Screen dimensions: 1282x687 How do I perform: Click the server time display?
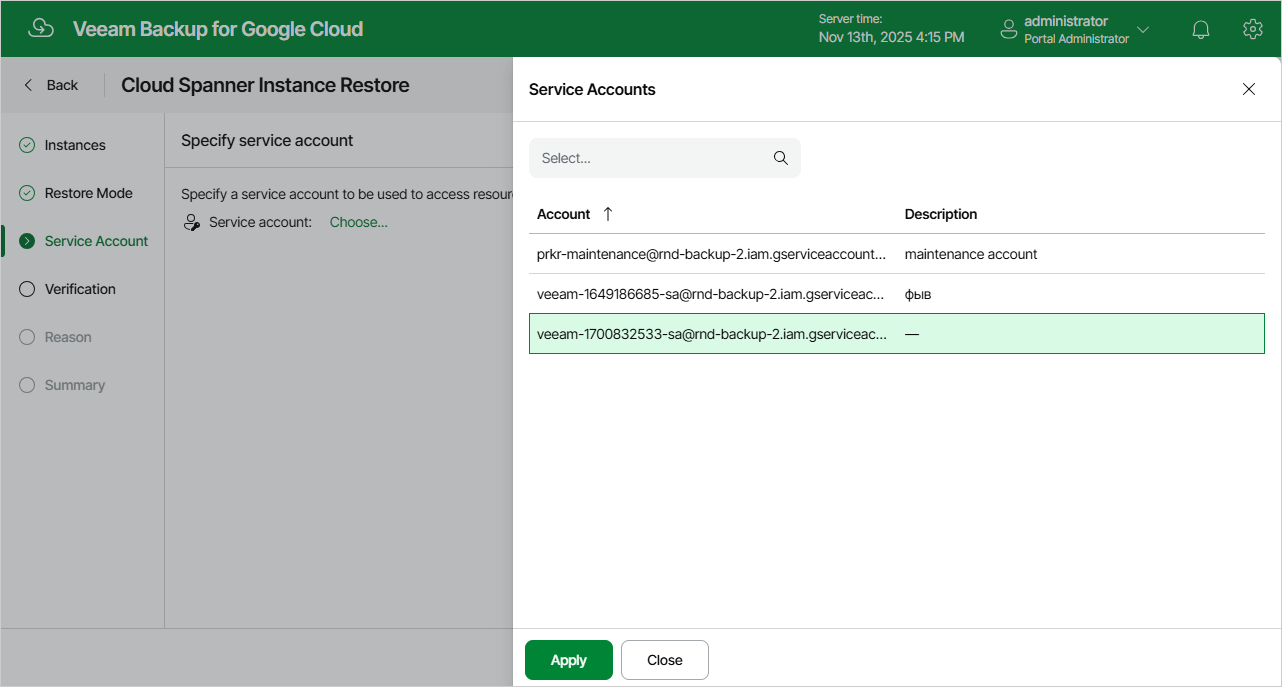point(891,29)
